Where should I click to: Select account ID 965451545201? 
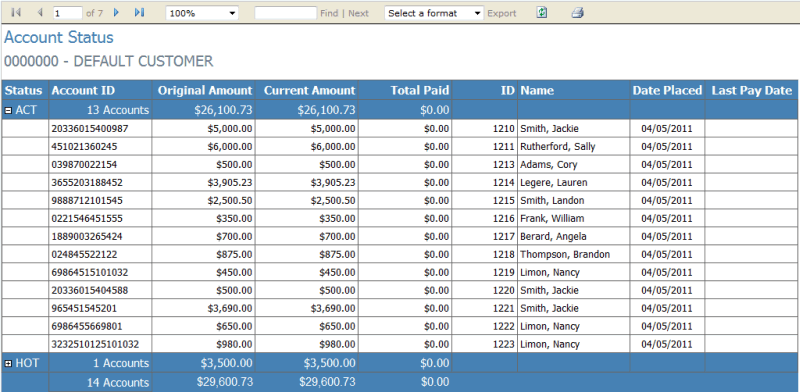[x=84, y=308]
